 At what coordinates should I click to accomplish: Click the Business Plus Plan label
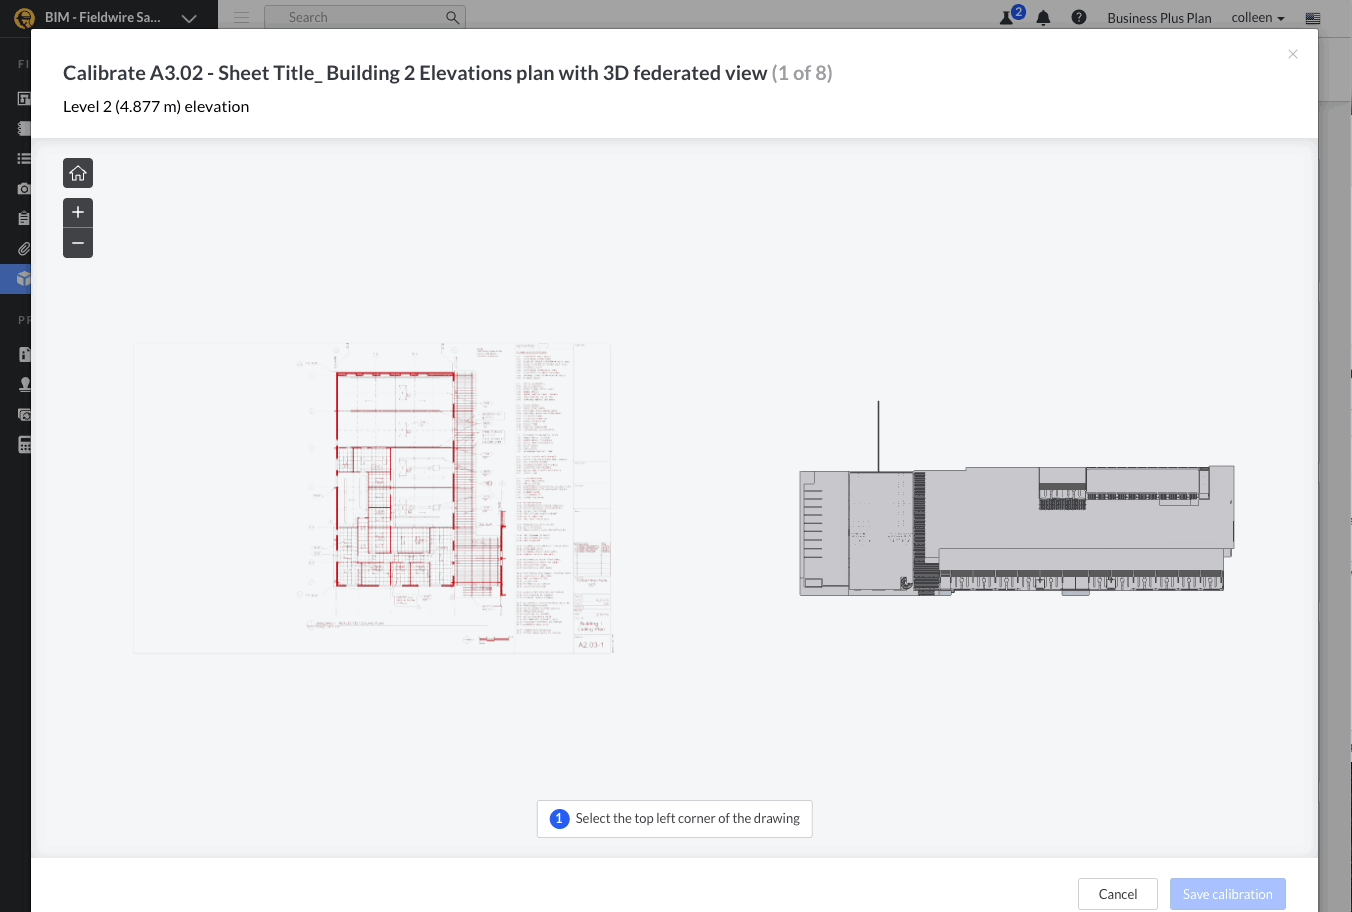1159,17
